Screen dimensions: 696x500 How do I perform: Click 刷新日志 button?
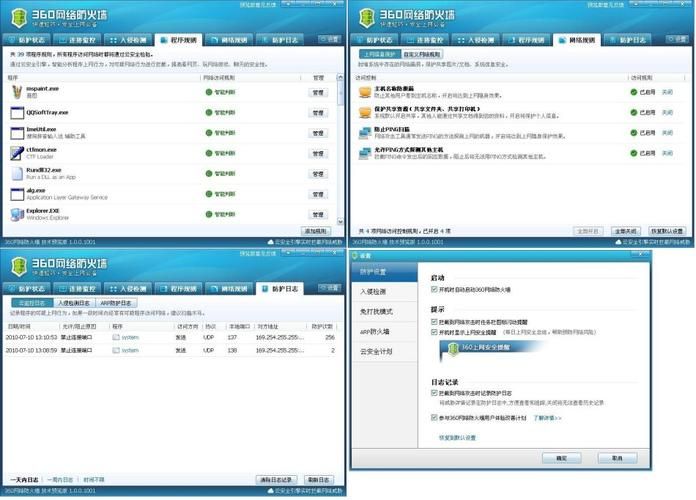(319, 480)
